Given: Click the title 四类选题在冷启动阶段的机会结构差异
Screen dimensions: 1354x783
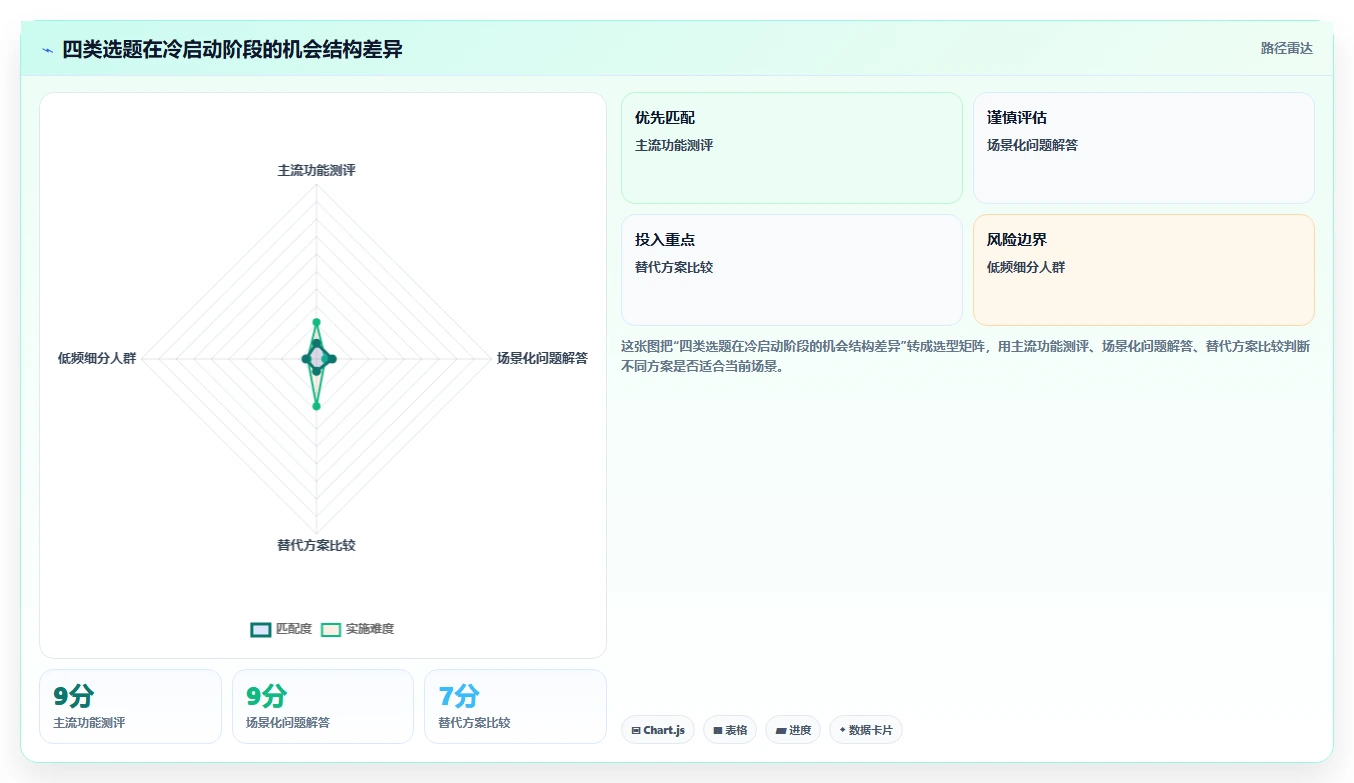Looking at the screenshot, I should [x=232, y=49].
